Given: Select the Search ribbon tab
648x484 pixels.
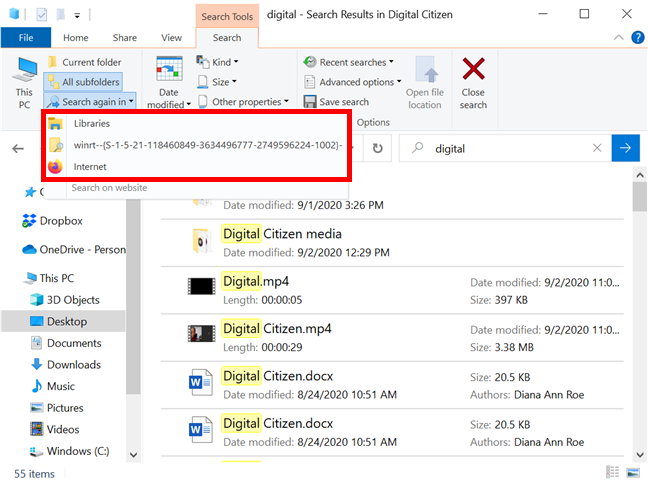Looking at the screenshot, I should click(x=227, y=38).
